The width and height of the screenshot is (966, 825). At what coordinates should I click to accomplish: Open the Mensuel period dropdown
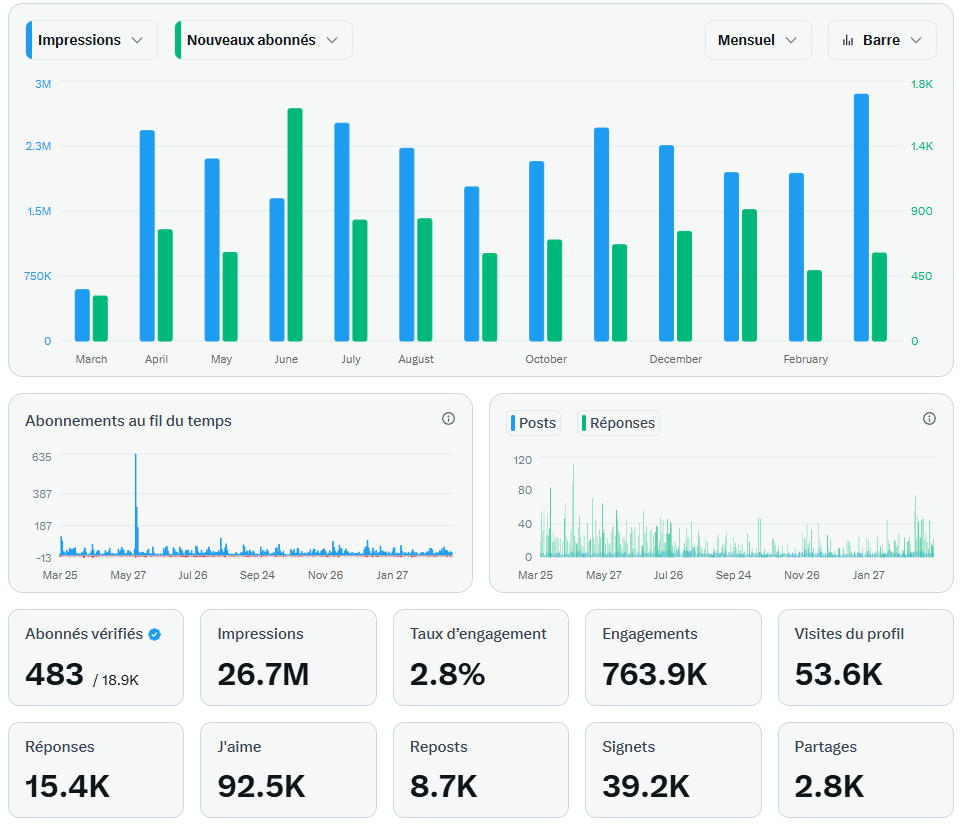pyautogui.click(x=758, y=40)
